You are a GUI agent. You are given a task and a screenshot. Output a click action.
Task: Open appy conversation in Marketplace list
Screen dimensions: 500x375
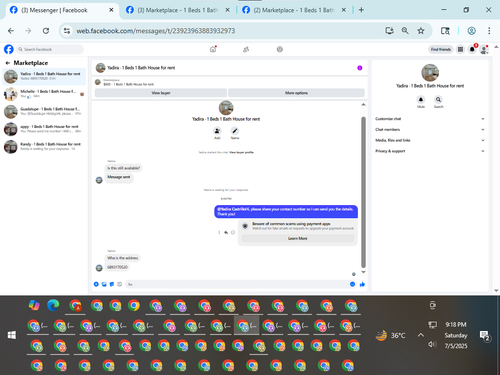coord(44,129)
